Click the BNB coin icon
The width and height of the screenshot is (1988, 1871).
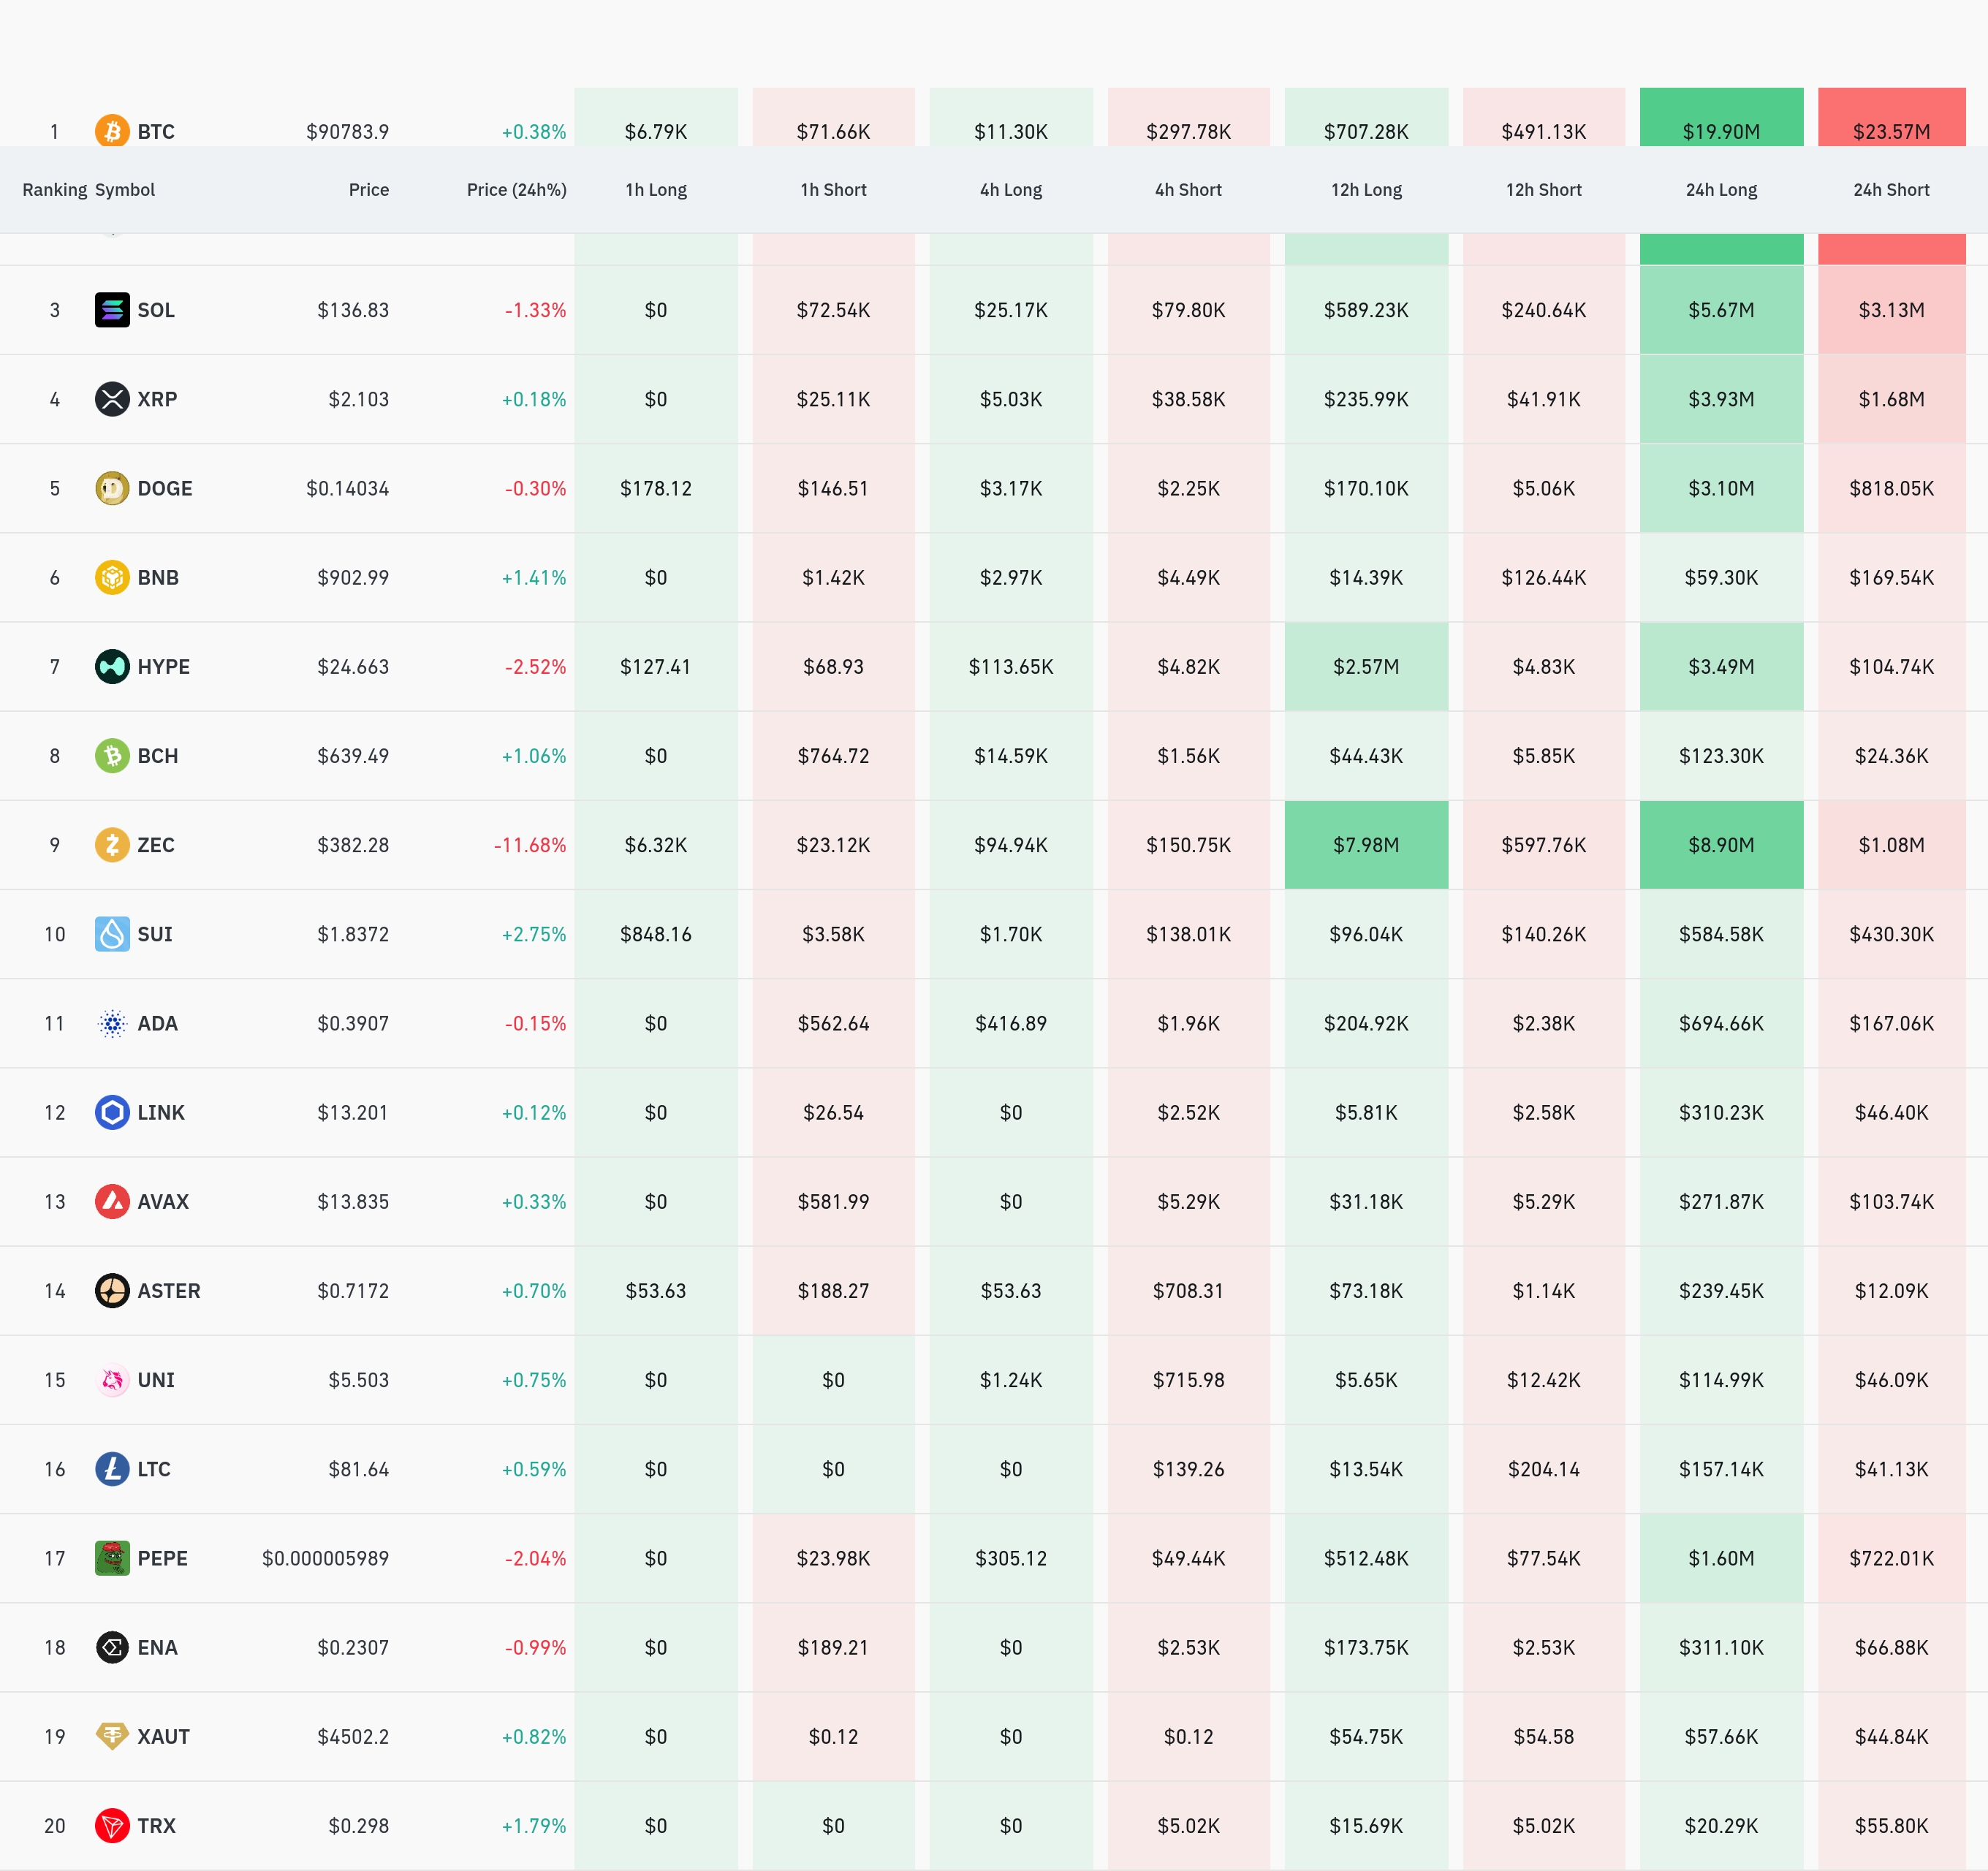[112, 577]
